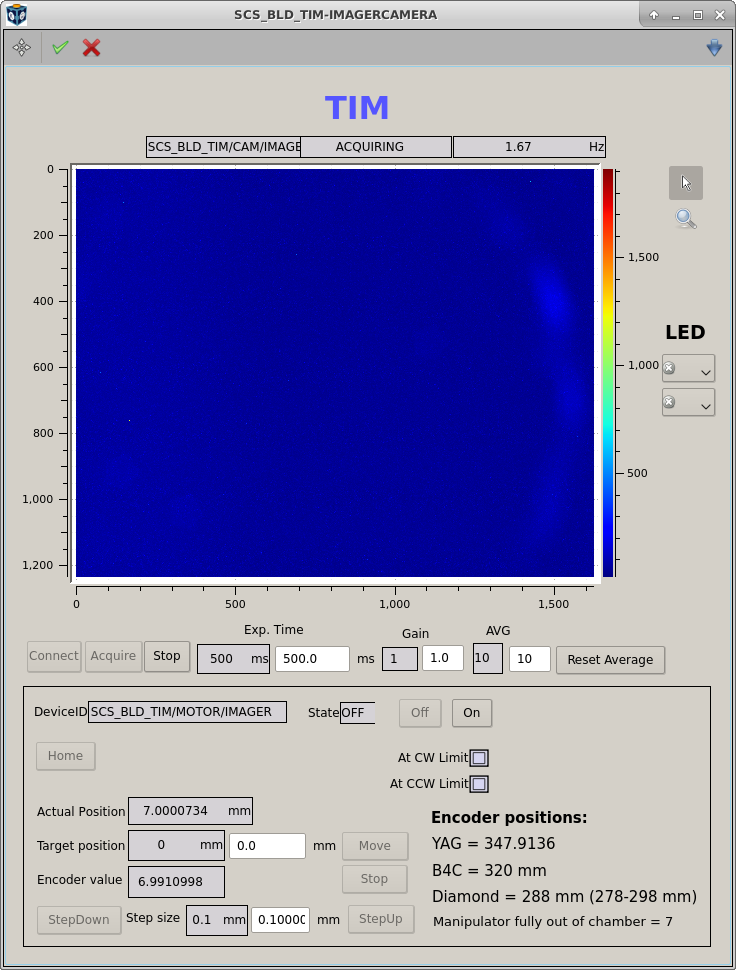
Task: Click the Diamond = 288 mm text
Action: (564, 897)
